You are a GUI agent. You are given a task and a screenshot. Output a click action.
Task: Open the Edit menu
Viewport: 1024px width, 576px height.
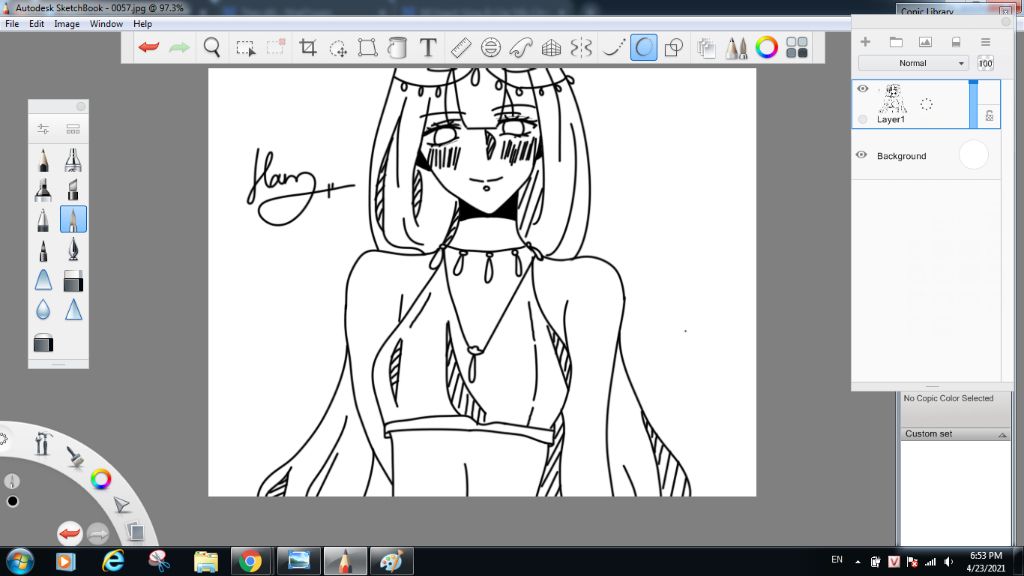pos(37,24)
